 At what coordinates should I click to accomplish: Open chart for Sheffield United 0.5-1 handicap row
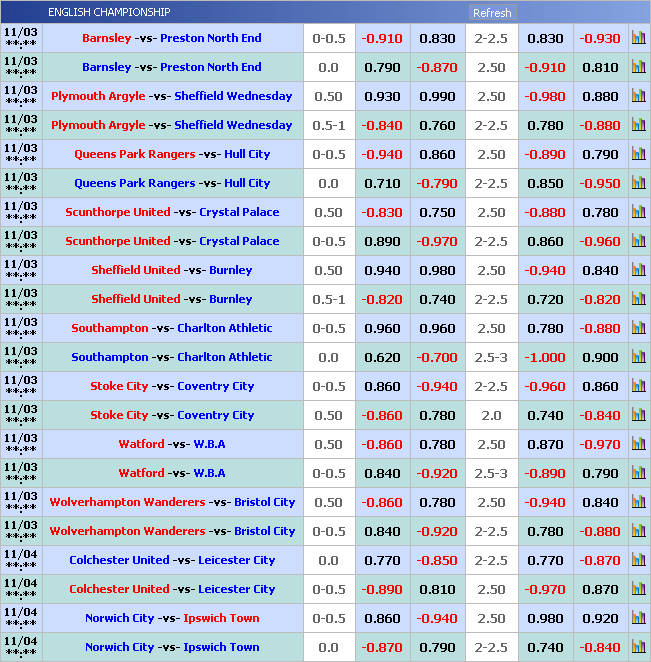[x=638, y=300]
